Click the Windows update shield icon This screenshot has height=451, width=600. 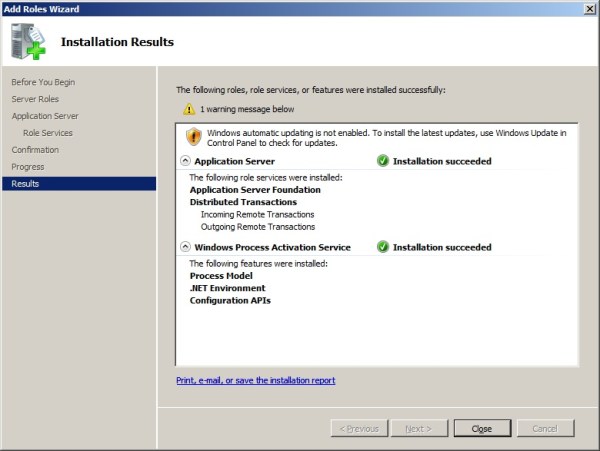click(194, 136)
